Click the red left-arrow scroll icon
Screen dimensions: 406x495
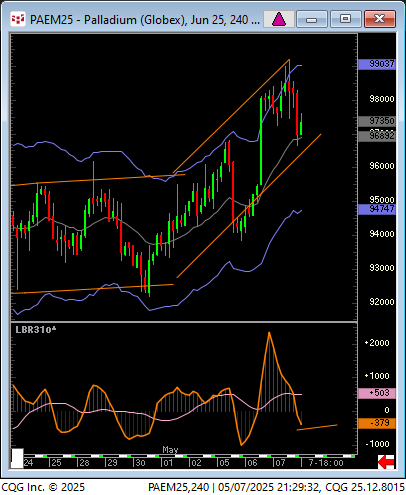(386, 462)
